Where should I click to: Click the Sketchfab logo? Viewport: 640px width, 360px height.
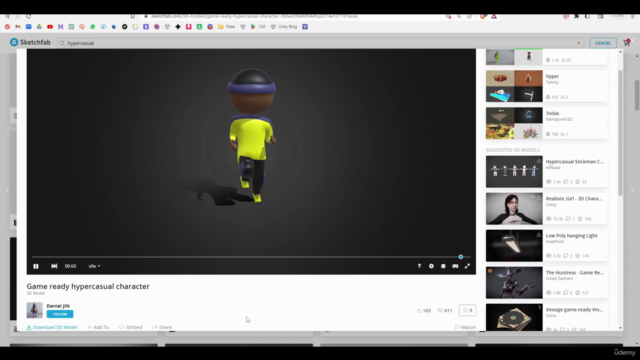pos(30,42)
